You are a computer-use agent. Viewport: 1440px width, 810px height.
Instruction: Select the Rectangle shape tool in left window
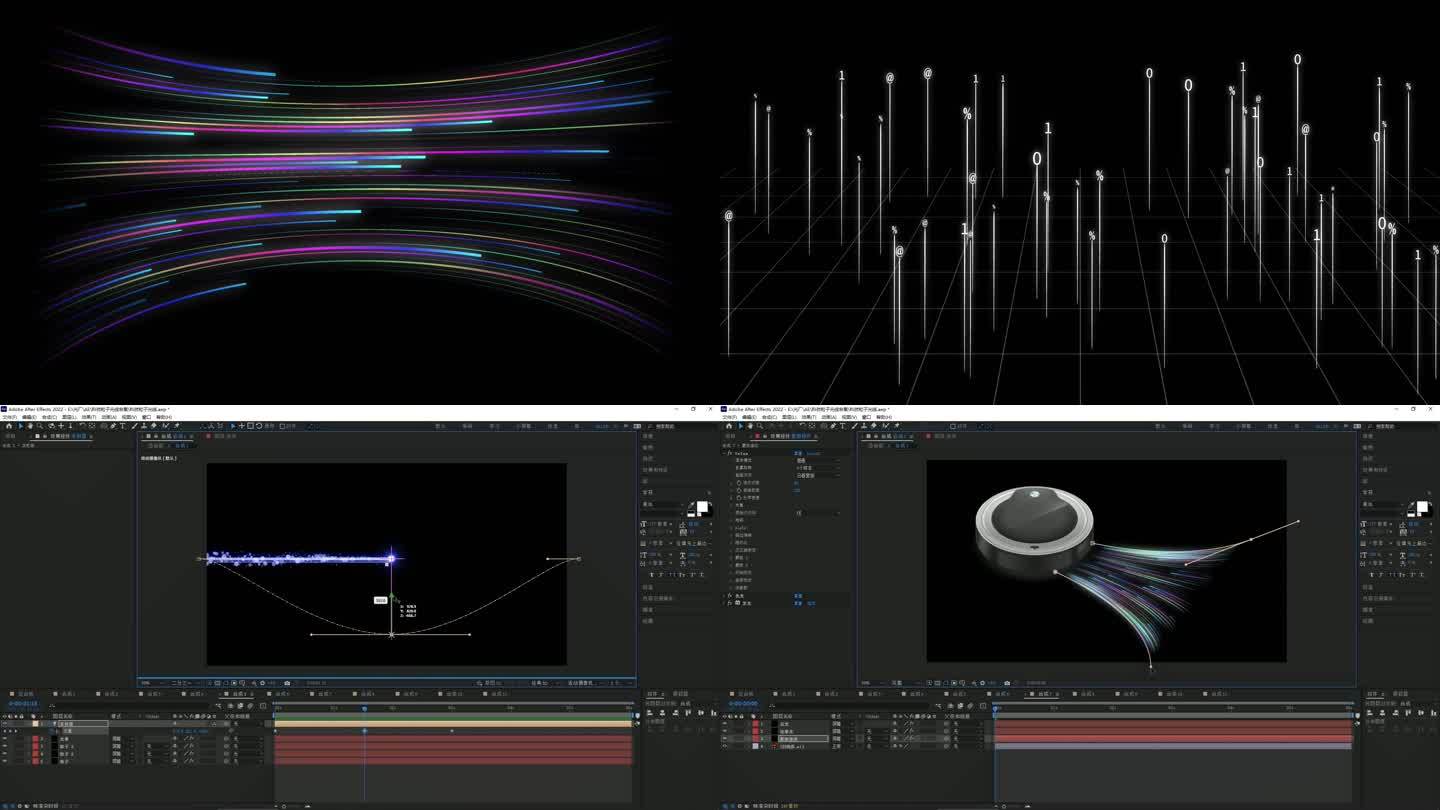point(103,426)
